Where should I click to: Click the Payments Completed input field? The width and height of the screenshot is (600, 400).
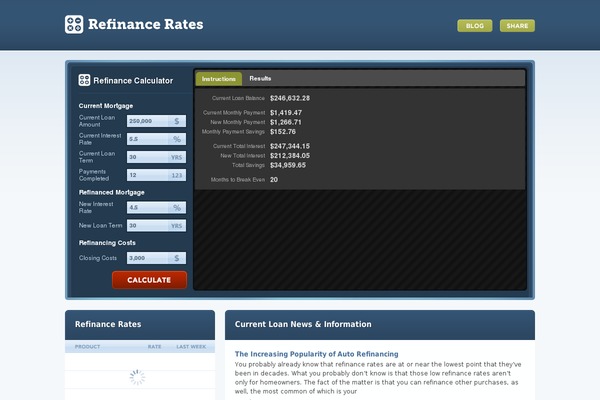[156, 175]
